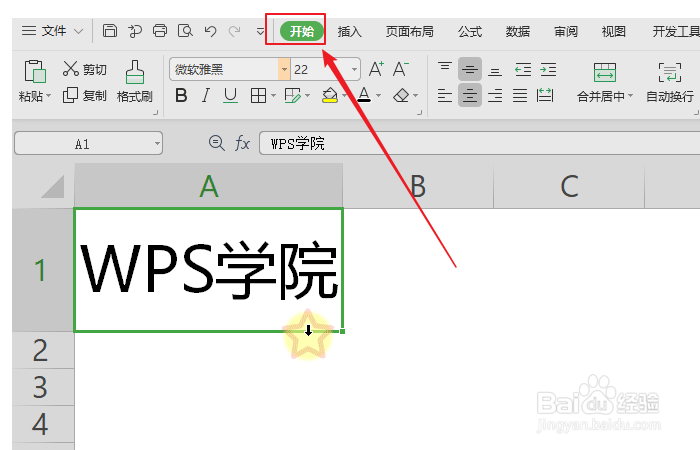Apply the font color A icon
700x450 pixels.
(364, 96)
